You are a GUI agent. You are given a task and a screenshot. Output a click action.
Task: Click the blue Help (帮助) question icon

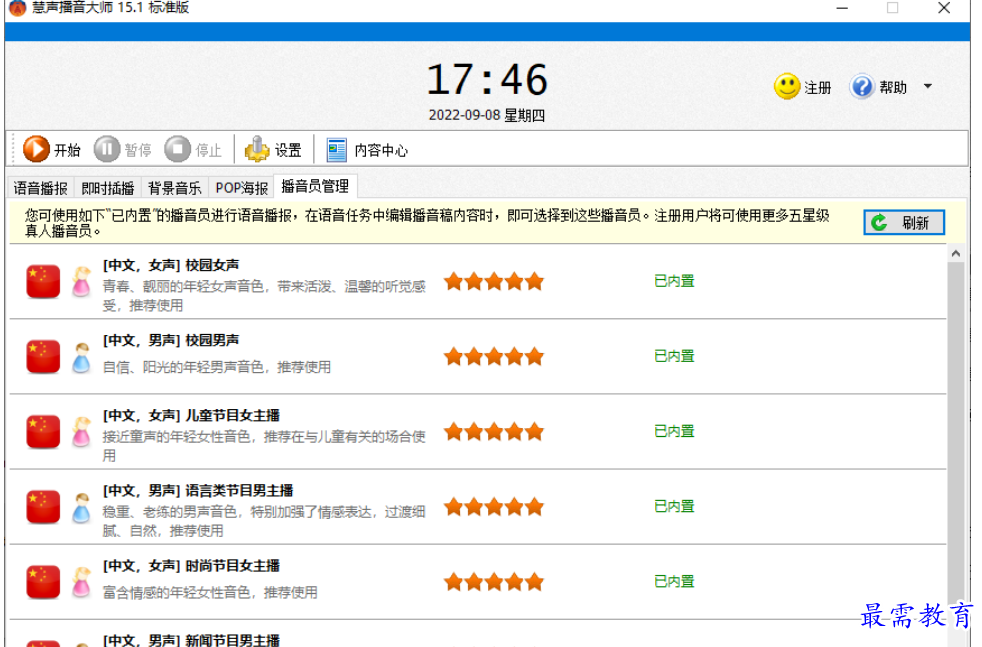862,87
